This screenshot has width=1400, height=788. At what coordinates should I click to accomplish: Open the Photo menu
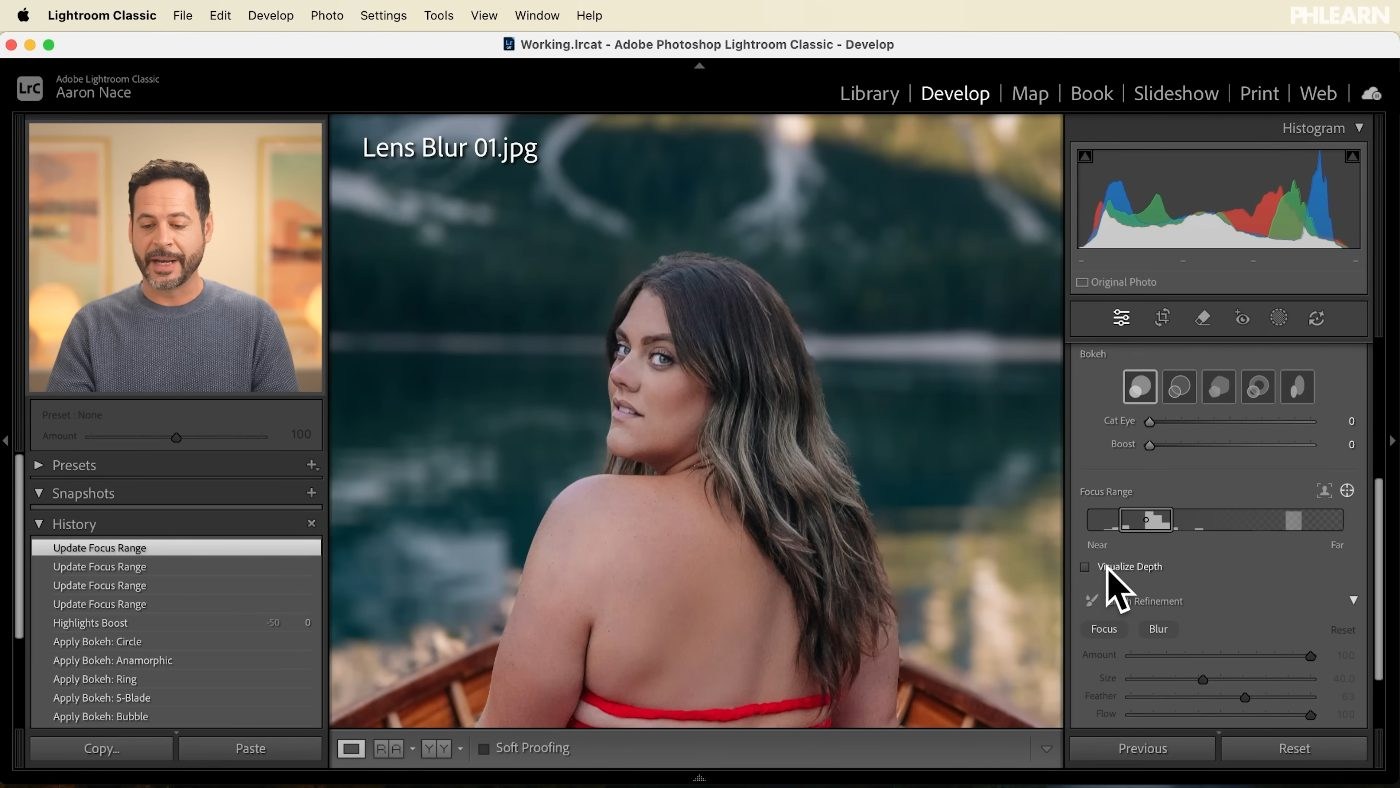tap(327, 15)
